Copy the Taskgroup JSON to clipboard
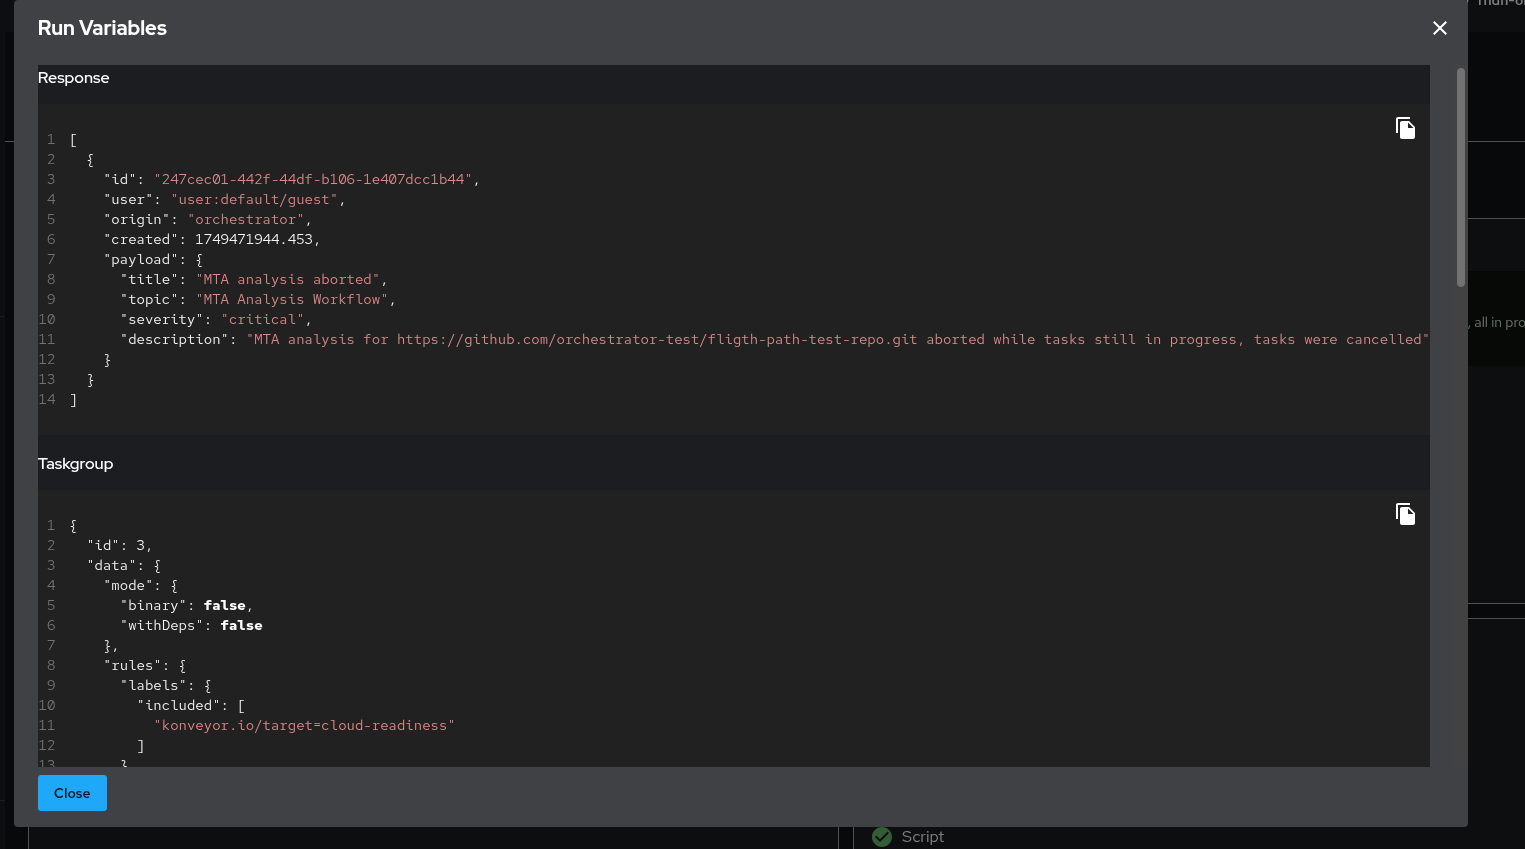This screenshot has width=1525, height=849. pyautogui.click(x=1405, y=514)
